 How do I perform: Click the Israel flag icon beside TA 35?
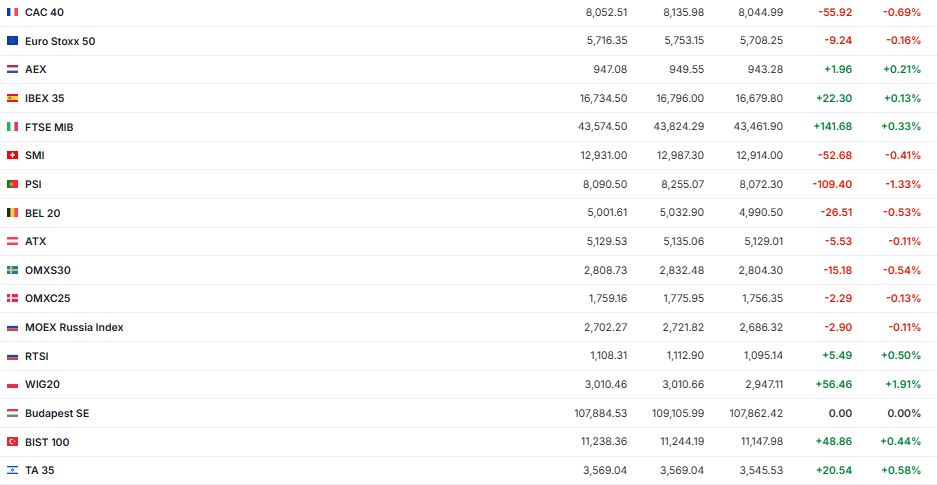[12, 470]
